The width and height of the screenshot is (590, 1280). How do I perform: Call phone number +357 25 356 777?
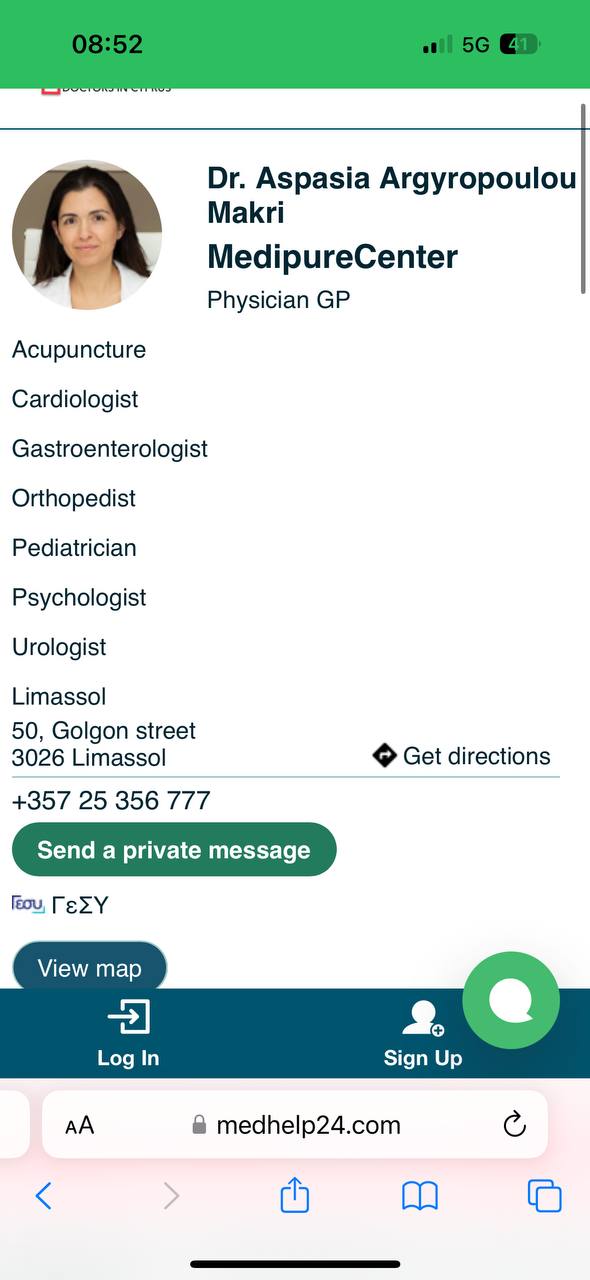click(x=111, y=801)
